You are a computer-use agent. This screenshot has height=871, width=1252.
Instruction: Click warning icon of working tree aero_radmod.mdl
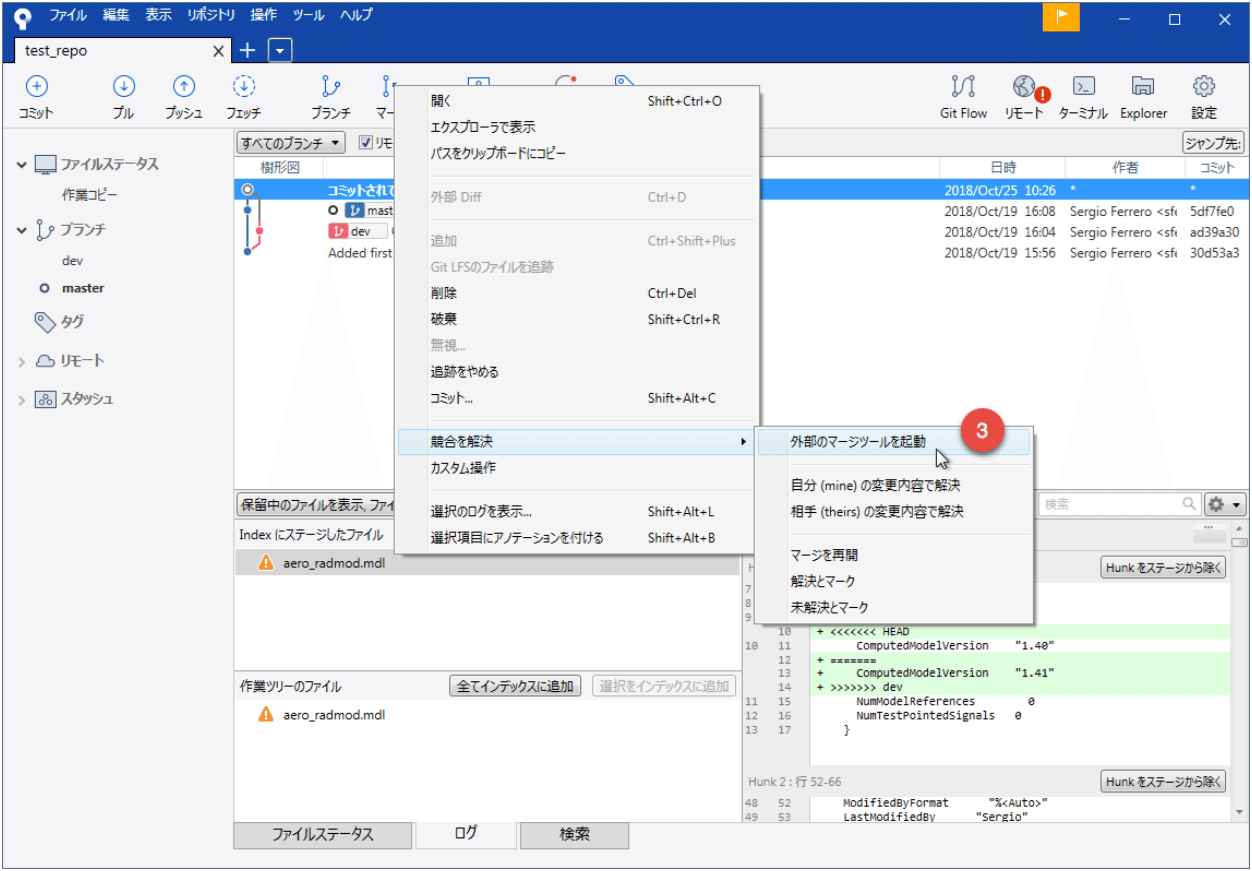point(265,715)
